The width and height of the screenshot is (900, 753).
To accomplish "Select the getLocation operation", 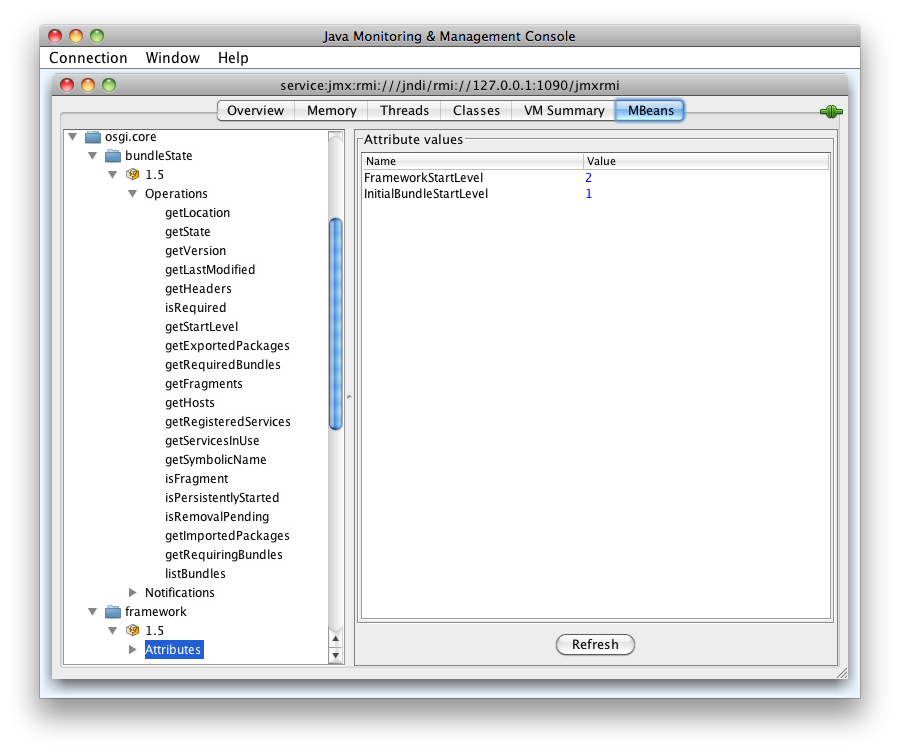I will click(197, 213).
